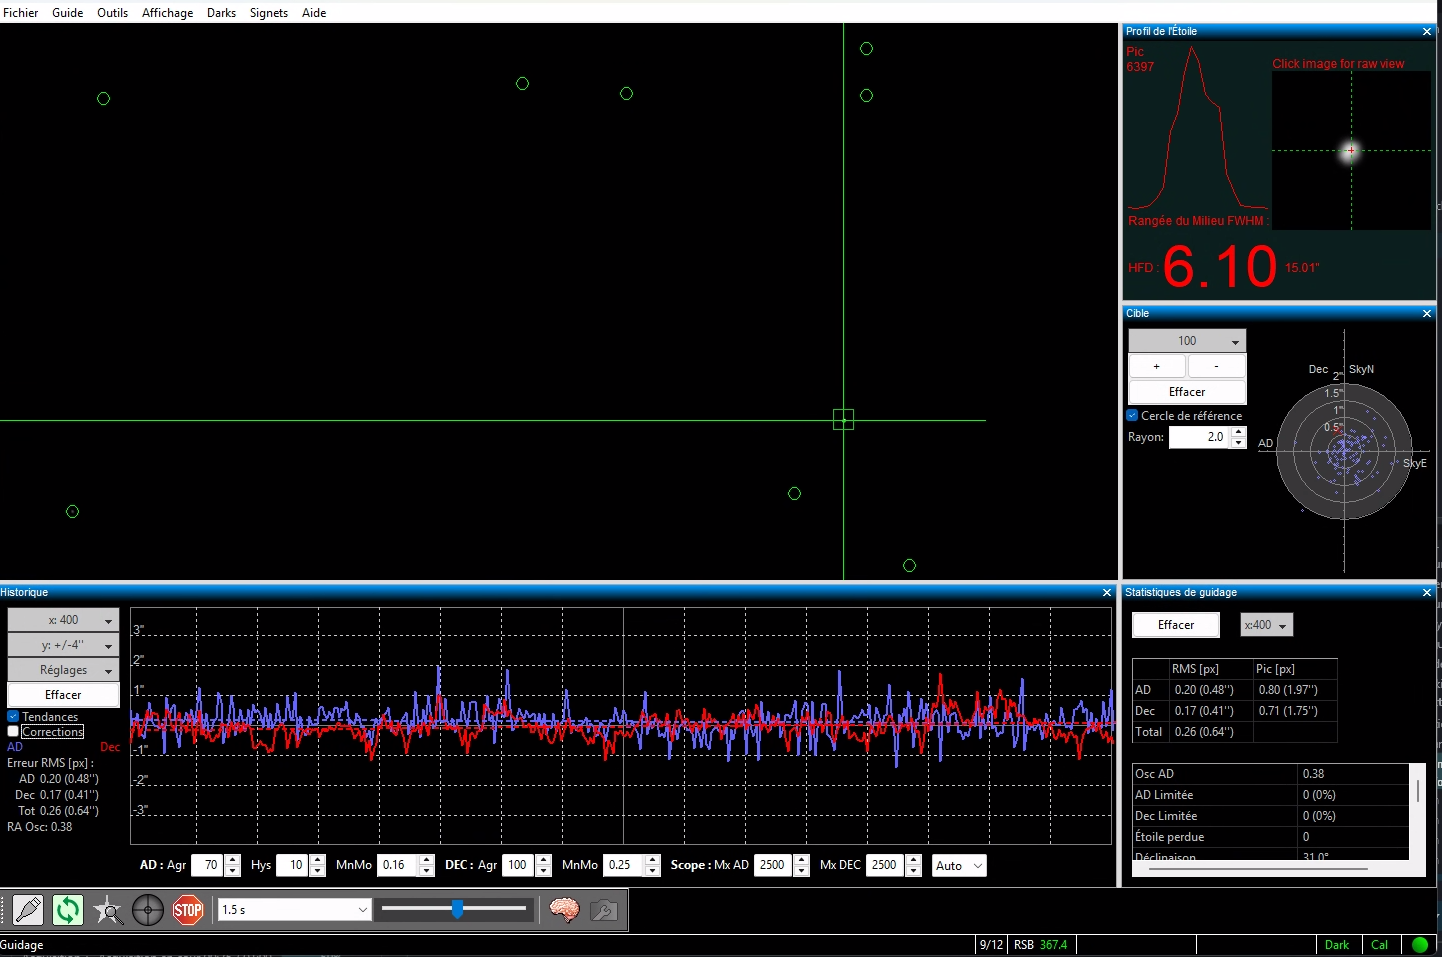Open the Signets menu
1442x957 pixels.
click(268, 13)
